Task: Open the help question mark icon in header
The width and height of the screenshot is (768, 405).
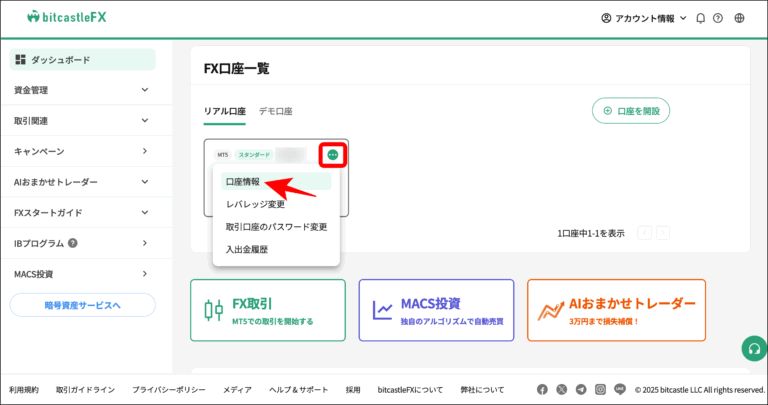Action: [718, 19]
